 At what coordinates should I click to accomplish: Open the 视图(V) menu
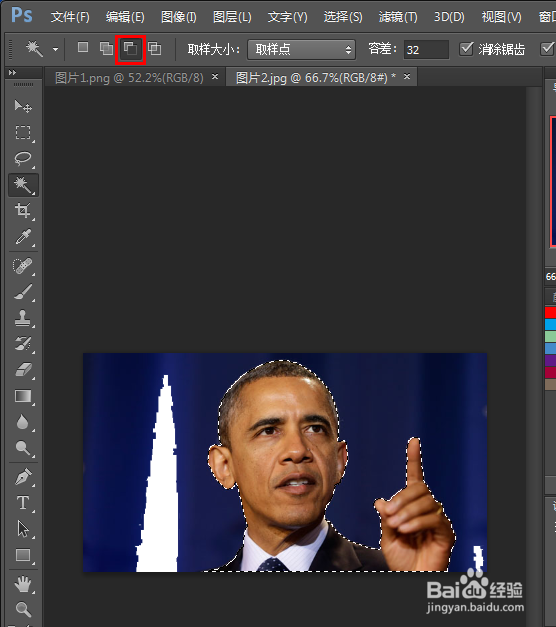501,17
